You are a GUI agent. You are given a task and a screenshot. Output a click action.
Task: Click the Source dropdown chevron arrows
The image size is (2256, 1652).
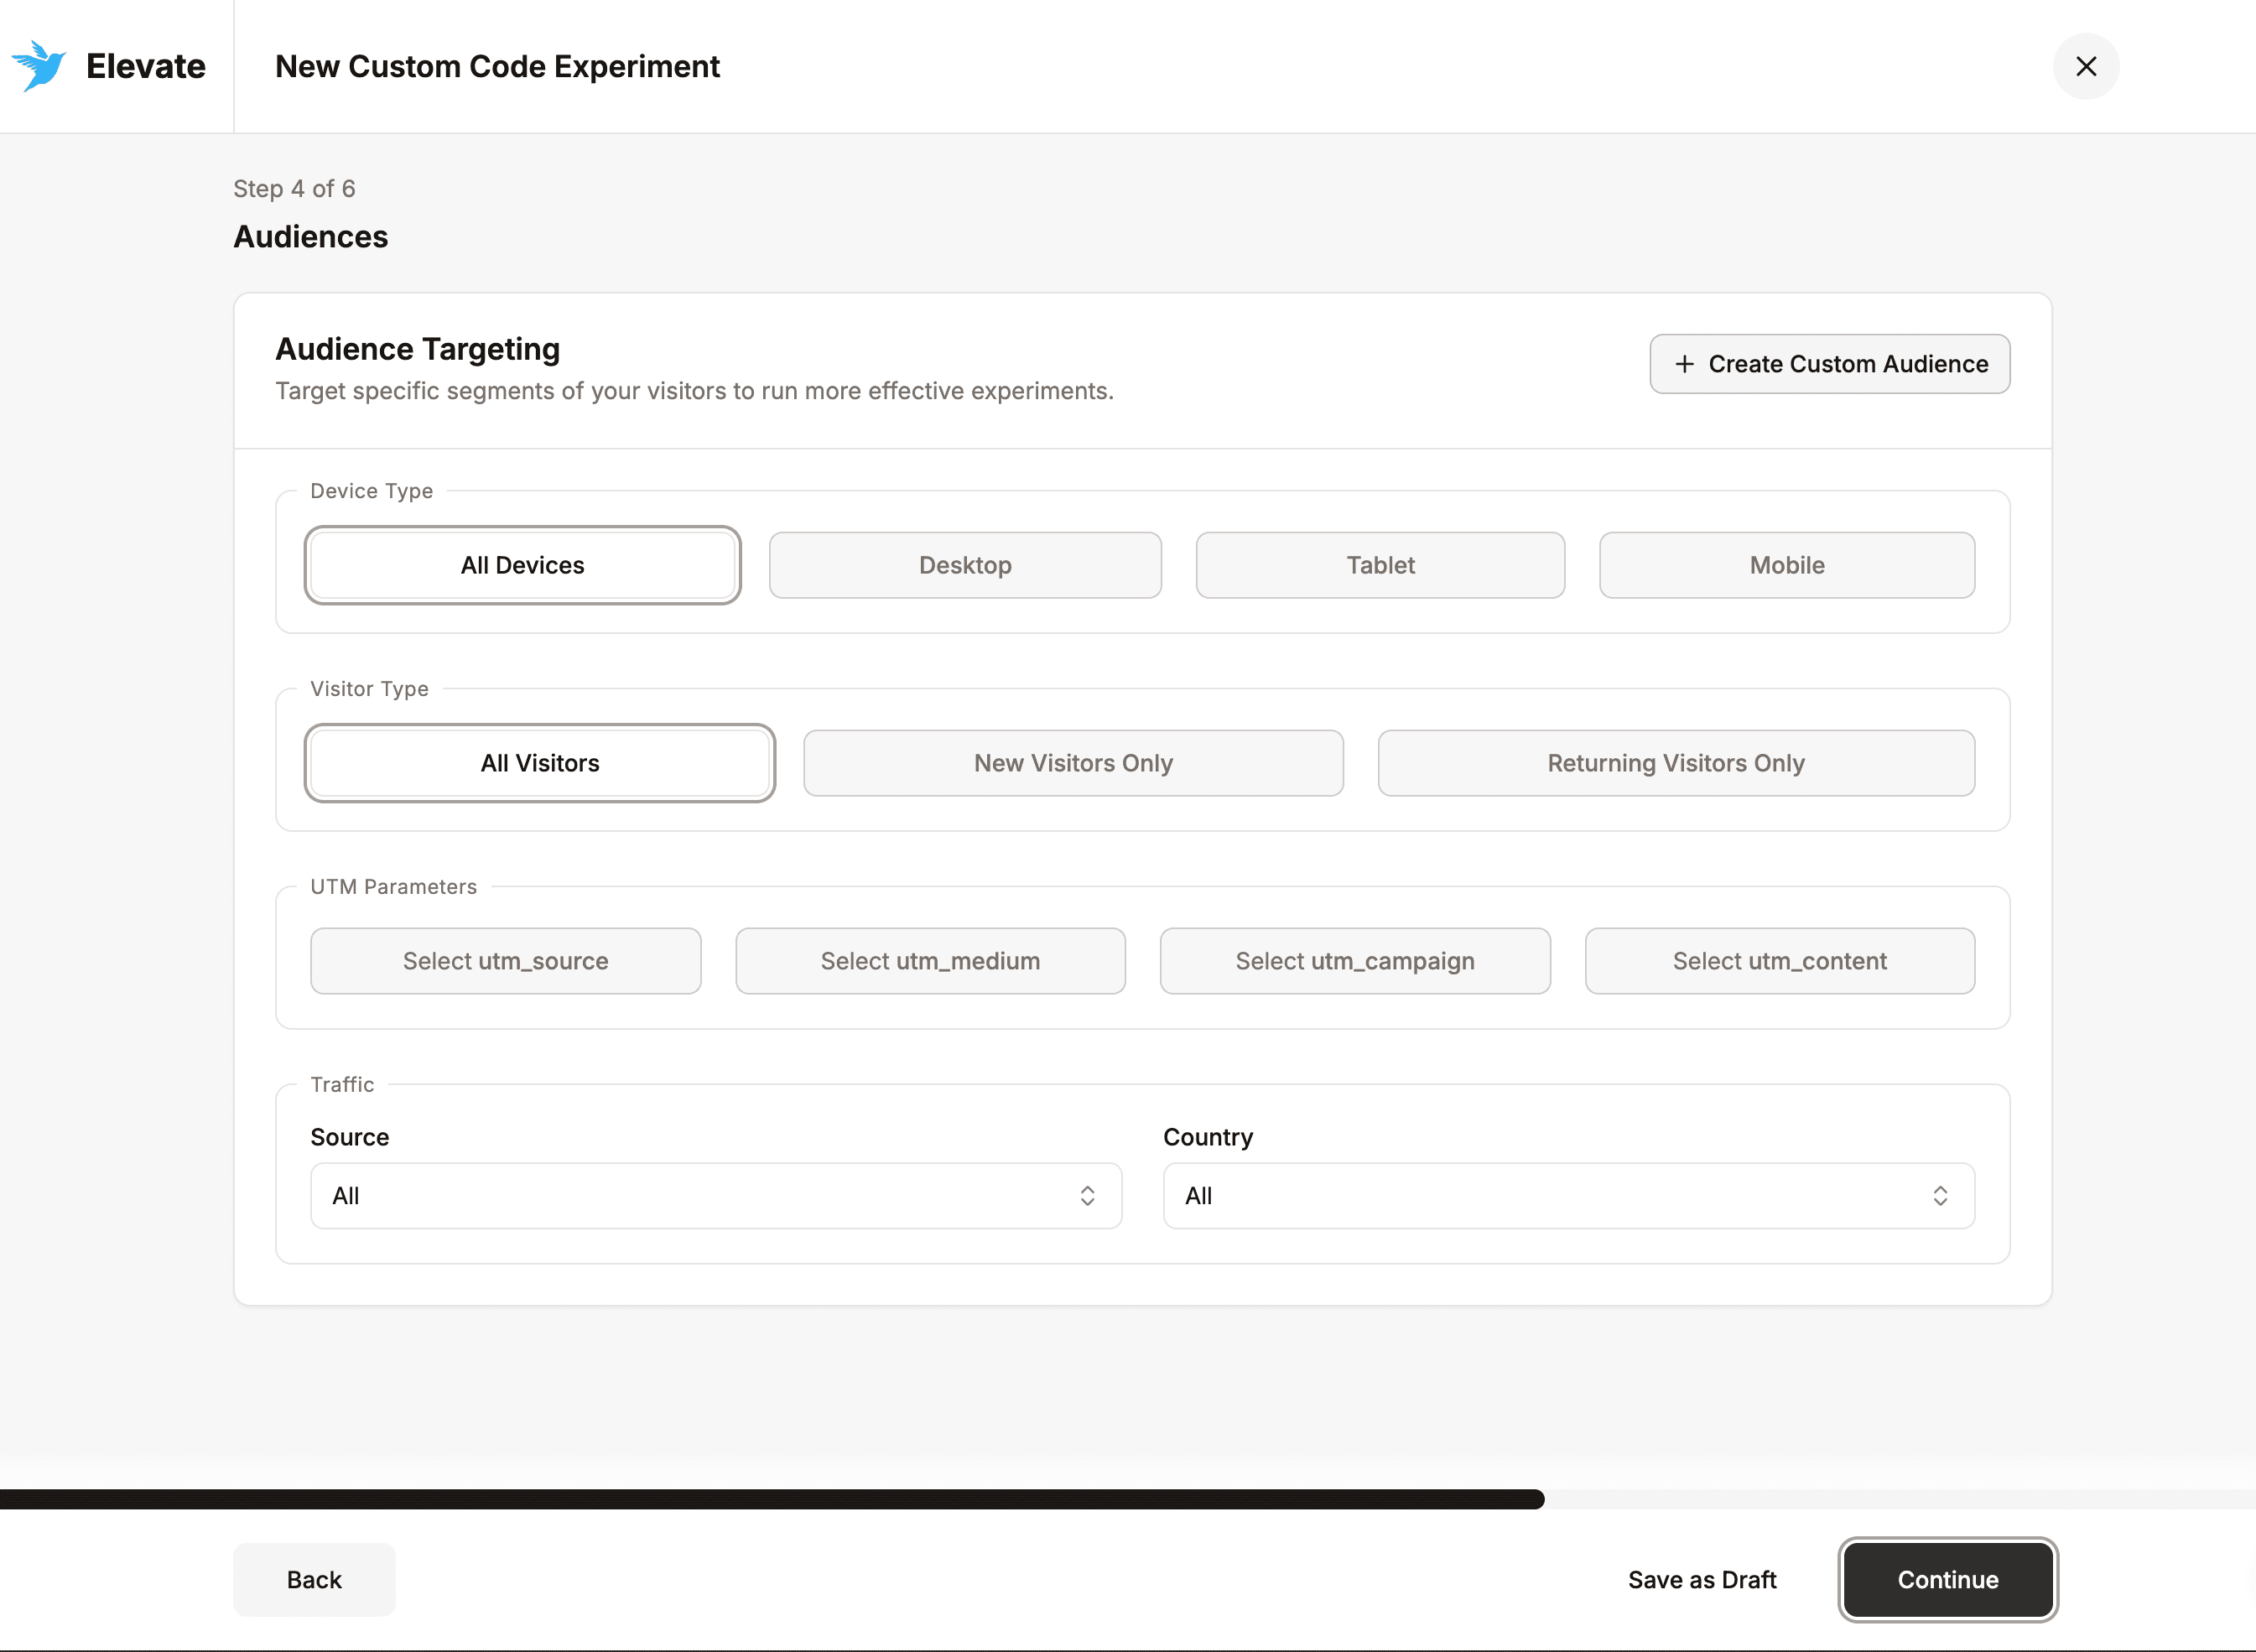[1087, 1196]
